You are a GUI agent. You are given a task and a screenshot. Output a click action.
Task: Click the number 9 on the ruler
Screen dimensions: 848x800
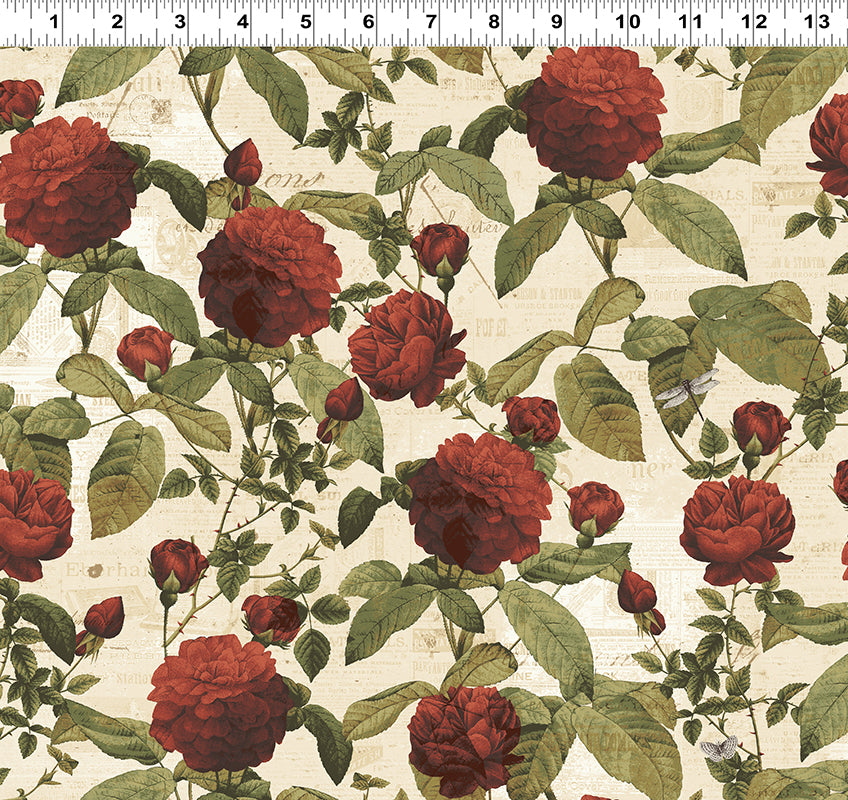[556, 21]
